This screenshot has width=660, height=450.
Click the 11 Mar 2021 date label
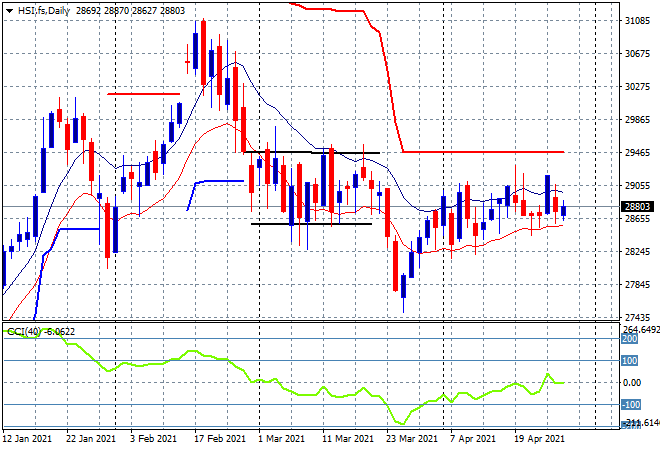[x=348, y=439]
